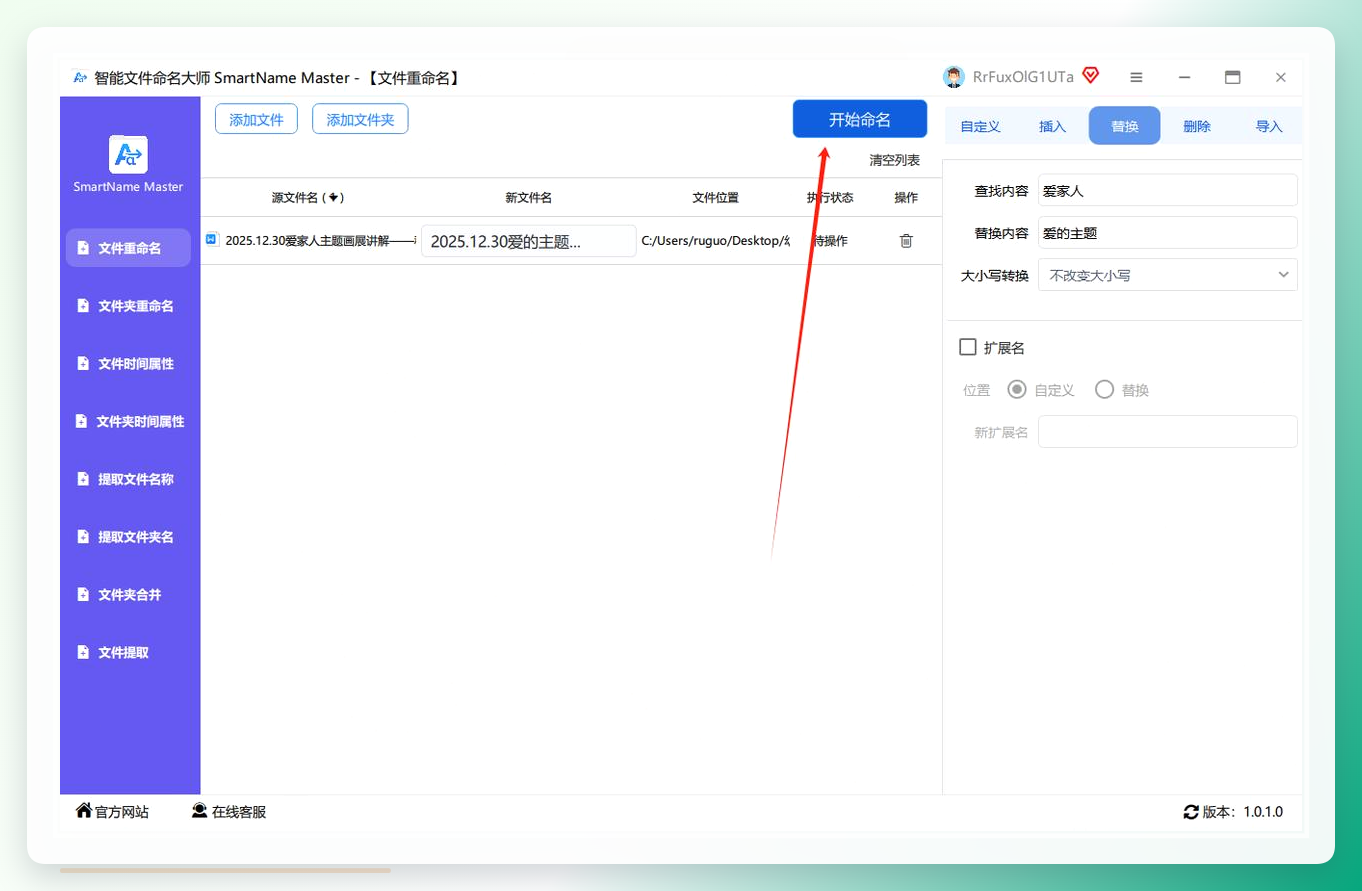Open the 大小写转换 dropdown
The height and width of the screenshot is (891, 1362).
[x=1168, y=275]
